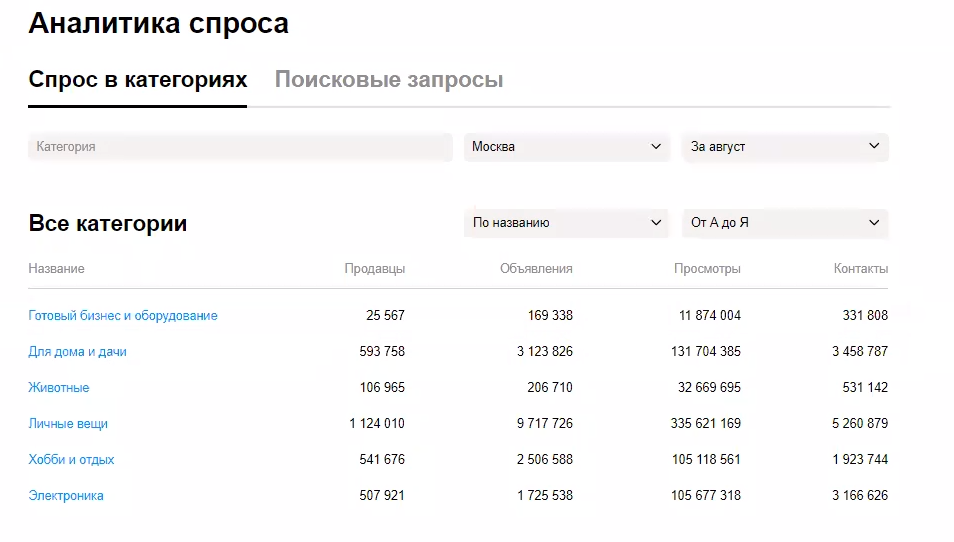The image size is (954, 542).
Task: Open the Москва city dropdown
Action: point(566,147)
